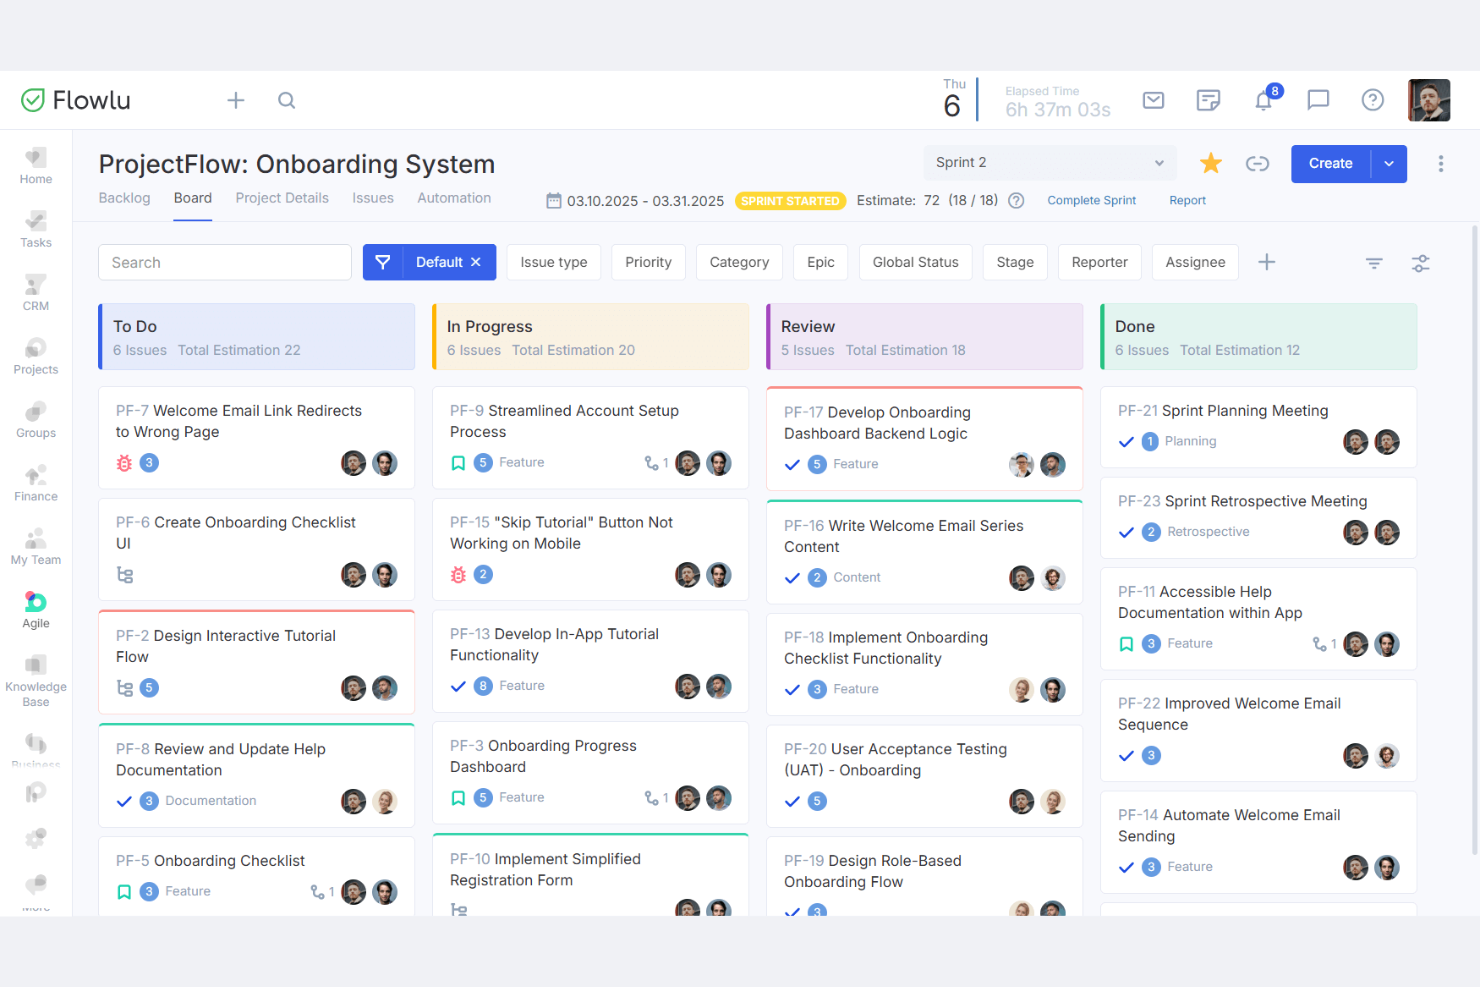Viewport: 1480px width, 987px height.
Task: Focus the board Search field
Action: pos(225,262)
